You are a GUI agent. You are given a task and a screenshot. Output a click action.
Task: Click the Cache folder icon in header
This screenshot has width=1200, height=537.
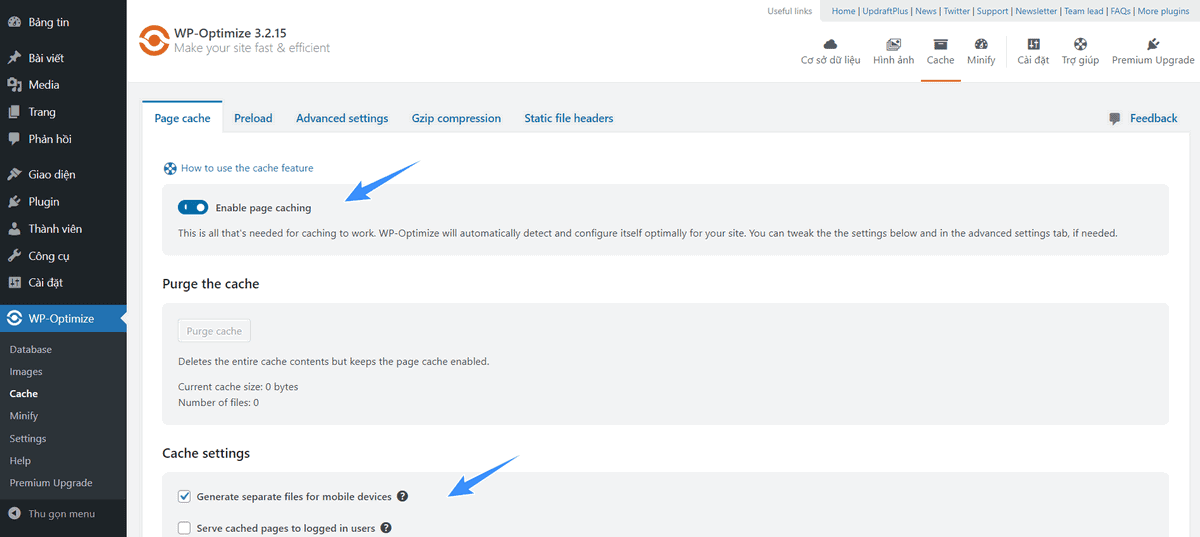[940, 44]
